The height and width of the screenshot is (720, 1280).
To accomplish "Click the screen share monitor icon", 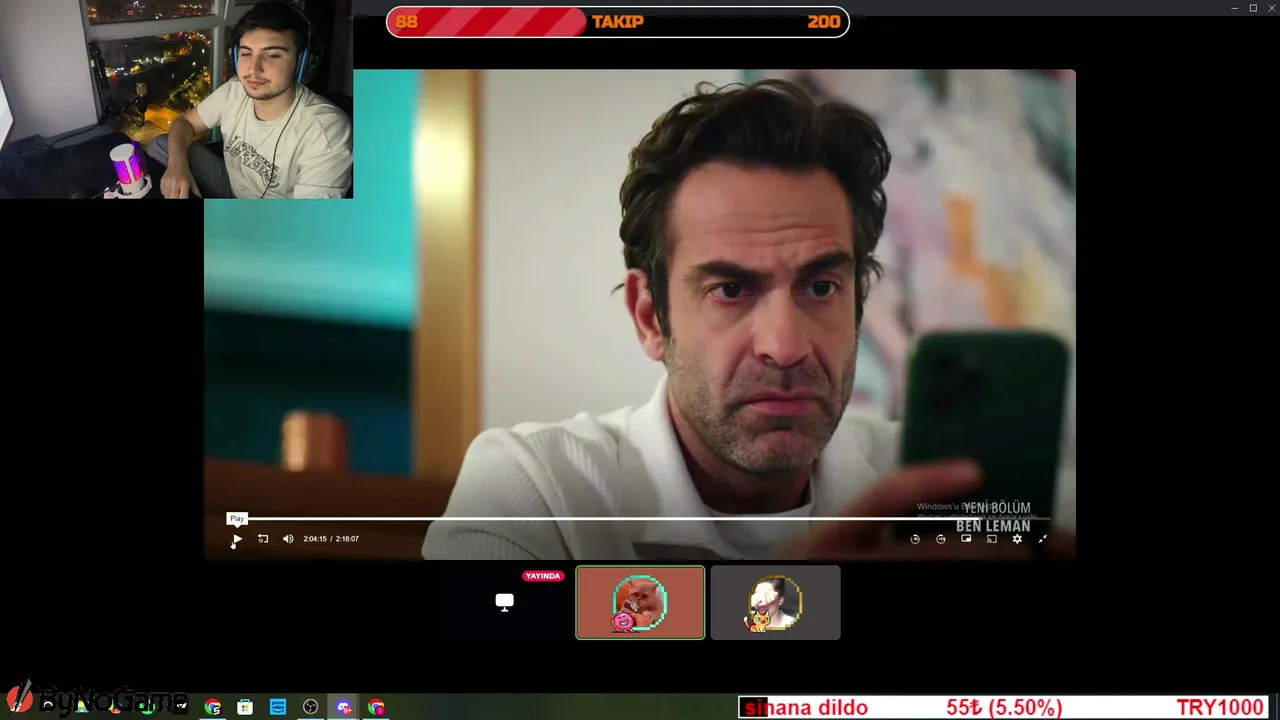I will (505, 602).
